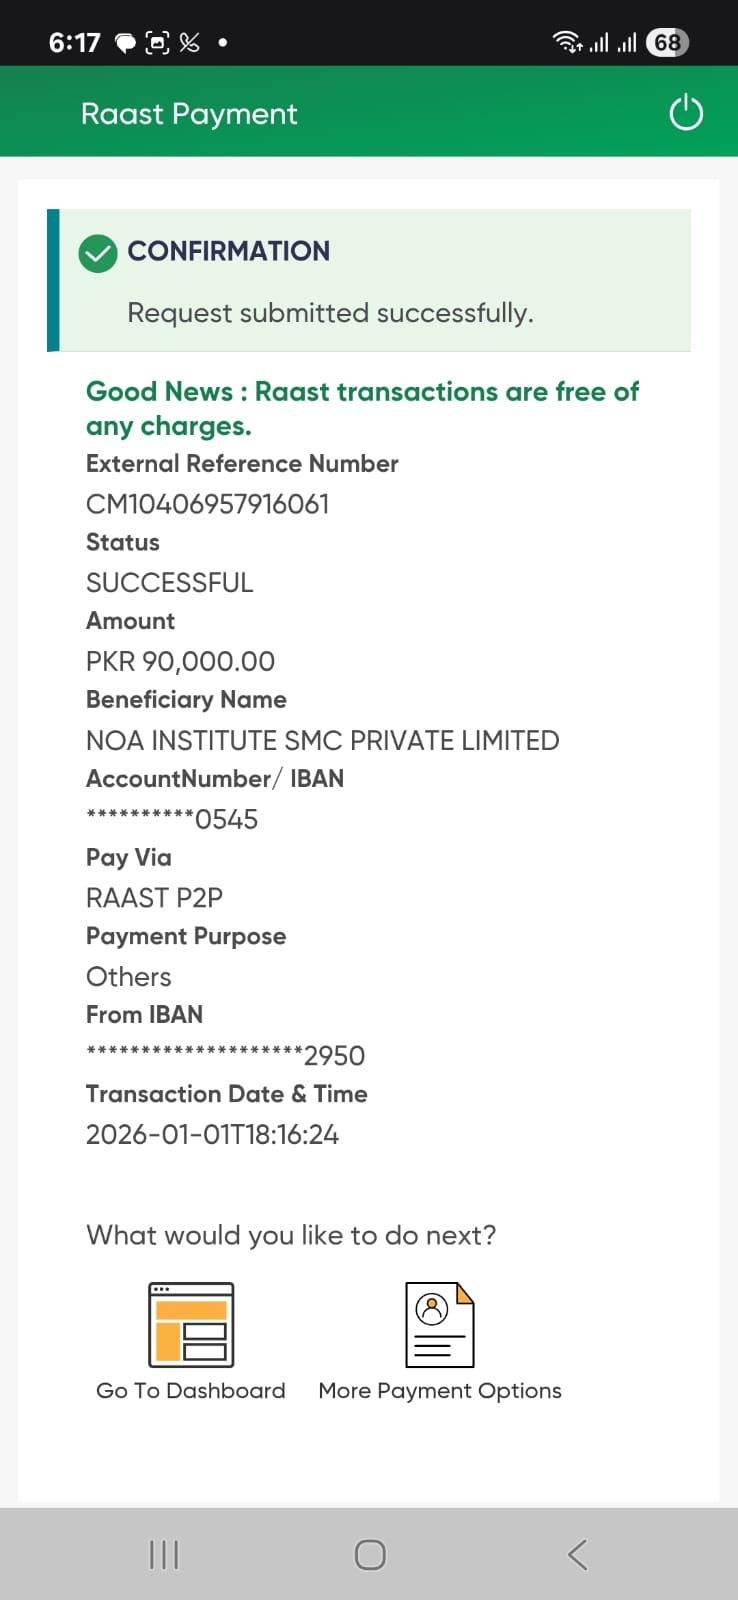Tap the status bar clock showing 6:17
This screenshot has width=738, height=1600.
tap(75, 42)
